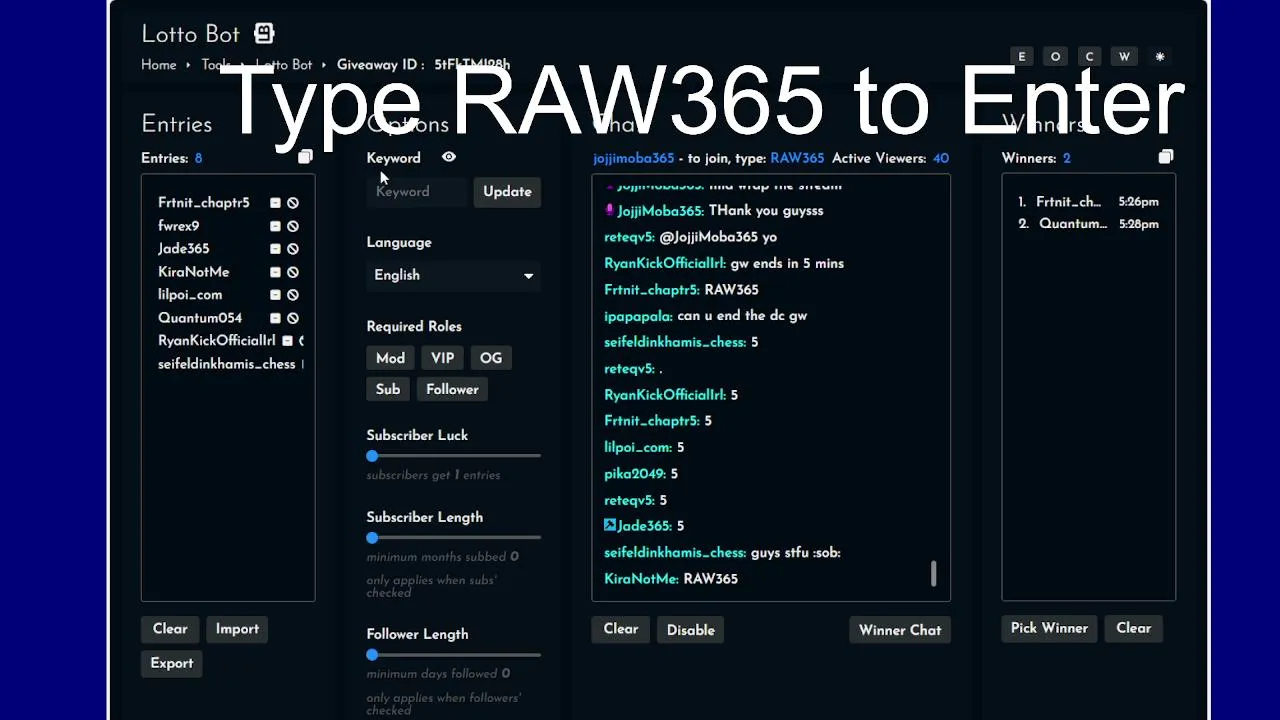Click ipapapala's "can u end the dc gw" message
The width and height of the screenshot is (1280, 720).
tap(705, 316)
